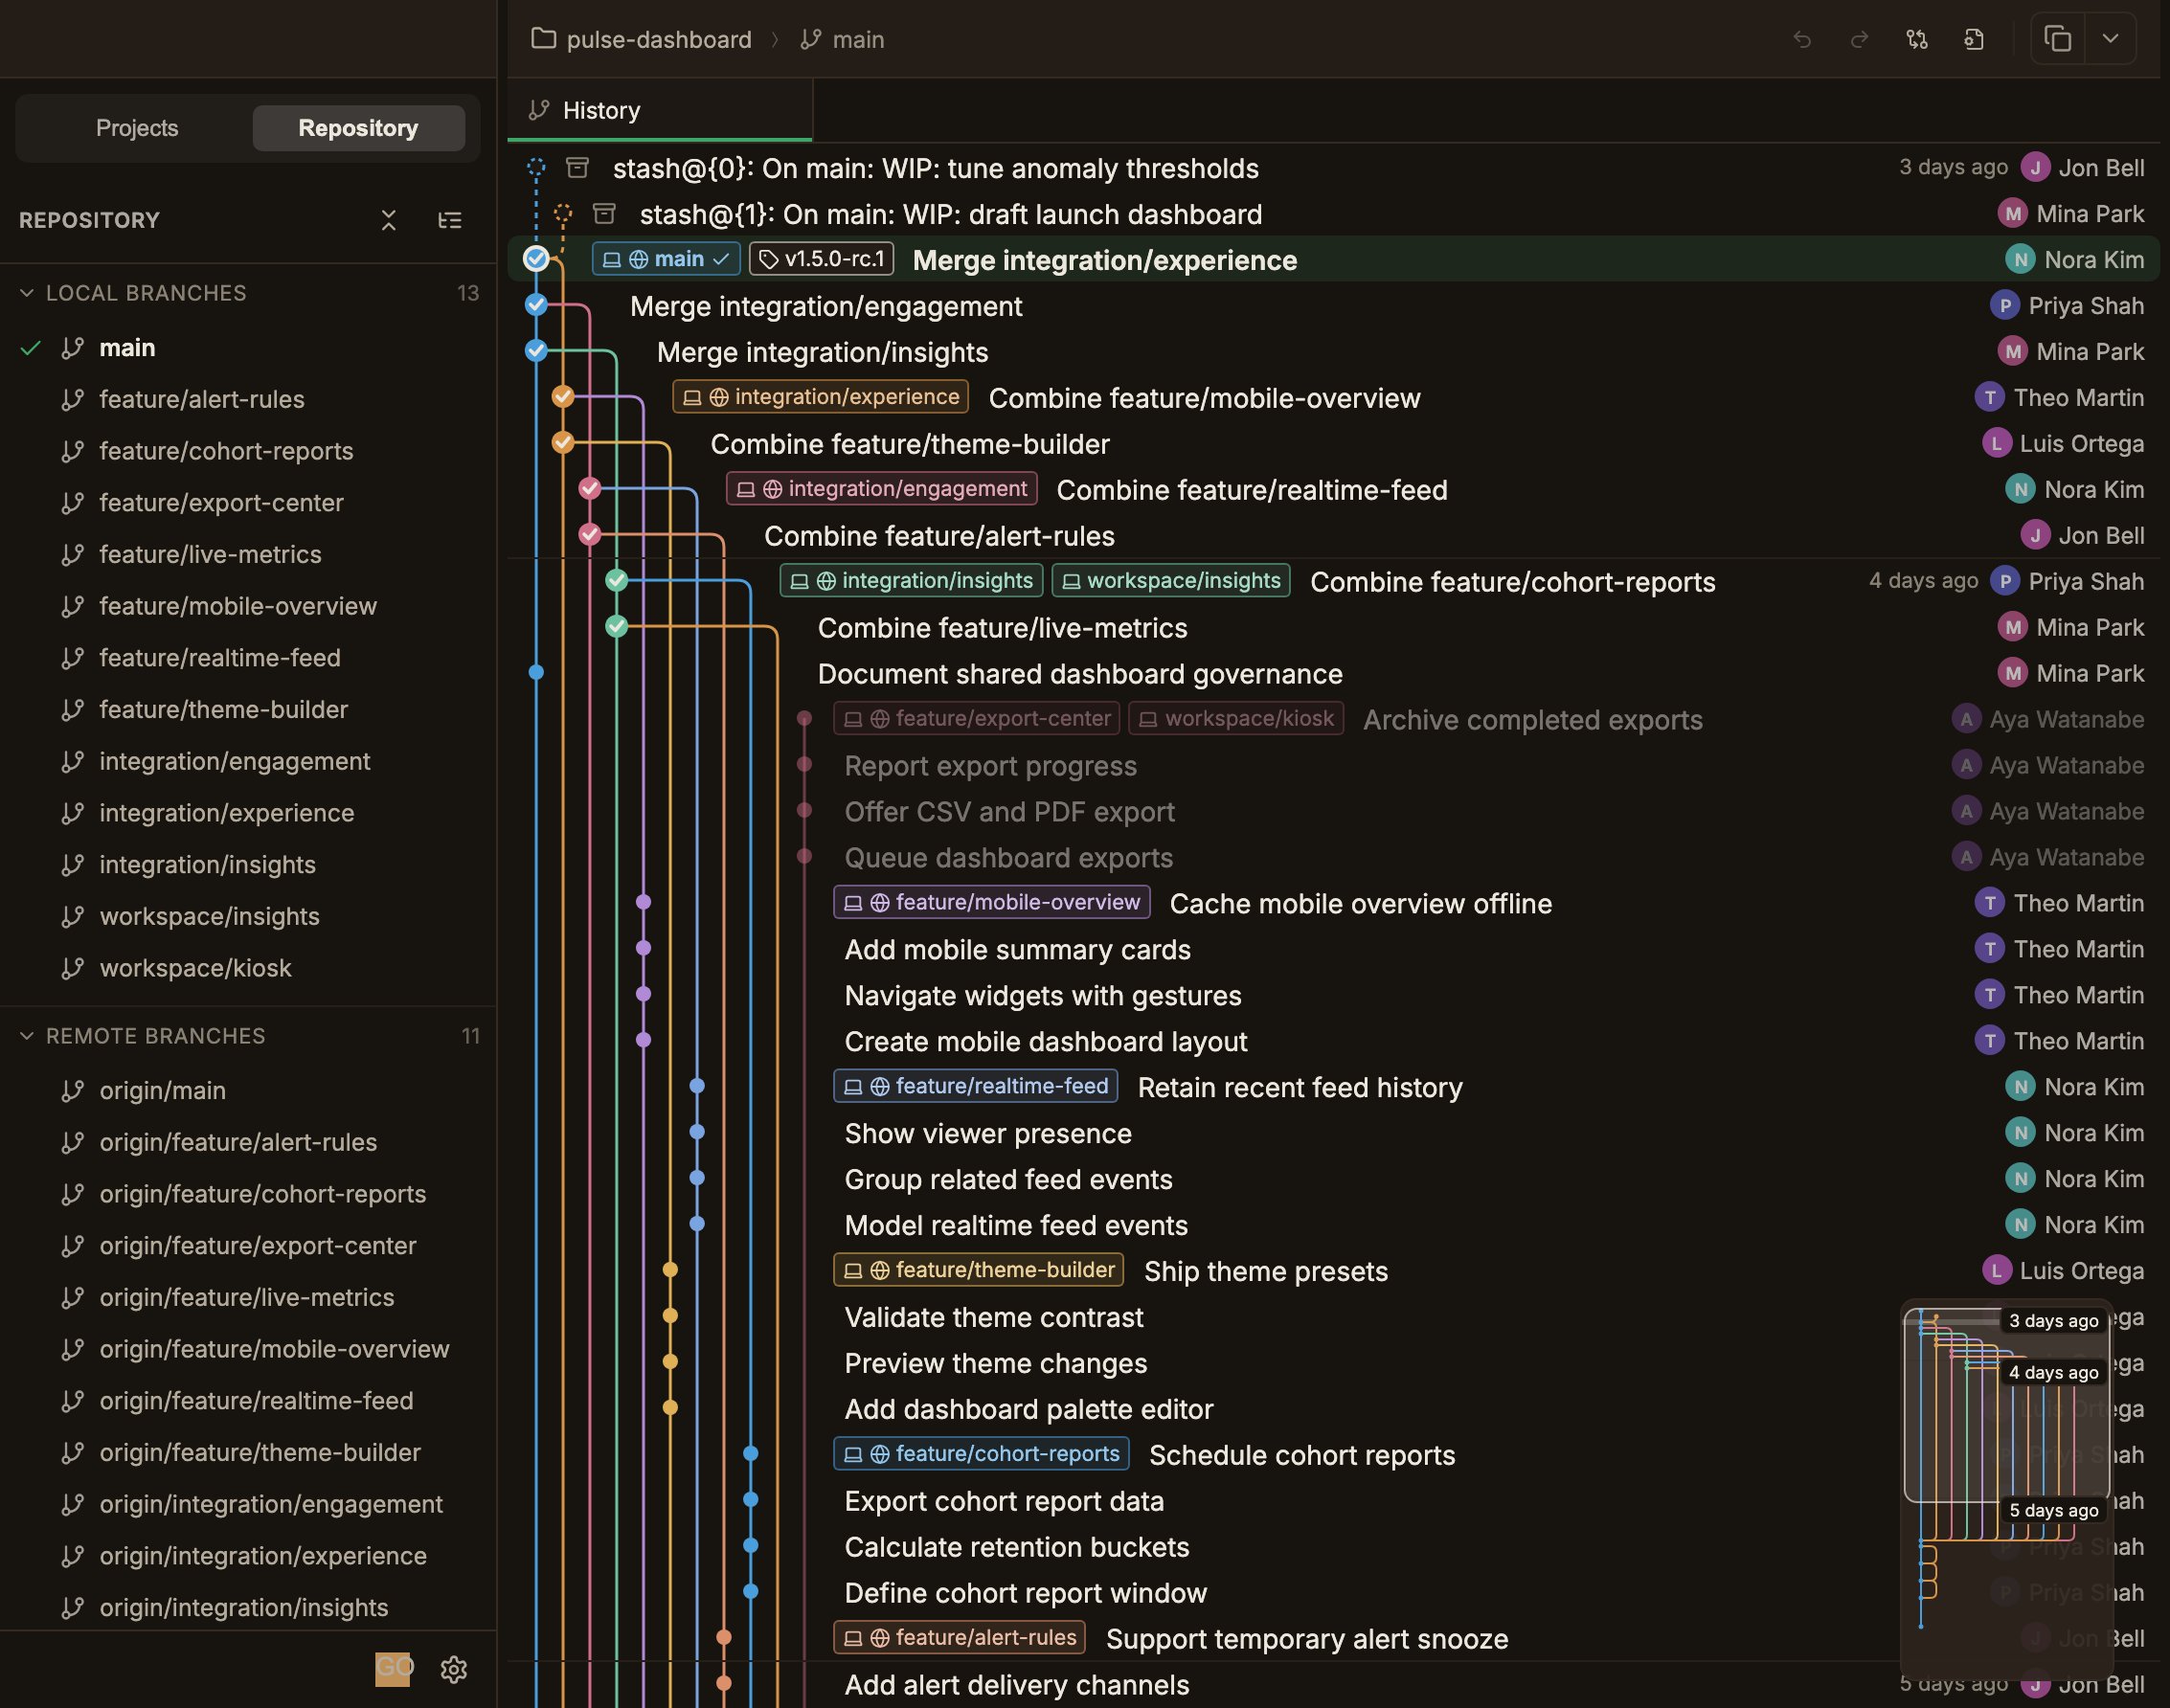Click the tree view toggle icon beside REPOSITORY
The image size is (2170, 1708).
tap(450, 220)
